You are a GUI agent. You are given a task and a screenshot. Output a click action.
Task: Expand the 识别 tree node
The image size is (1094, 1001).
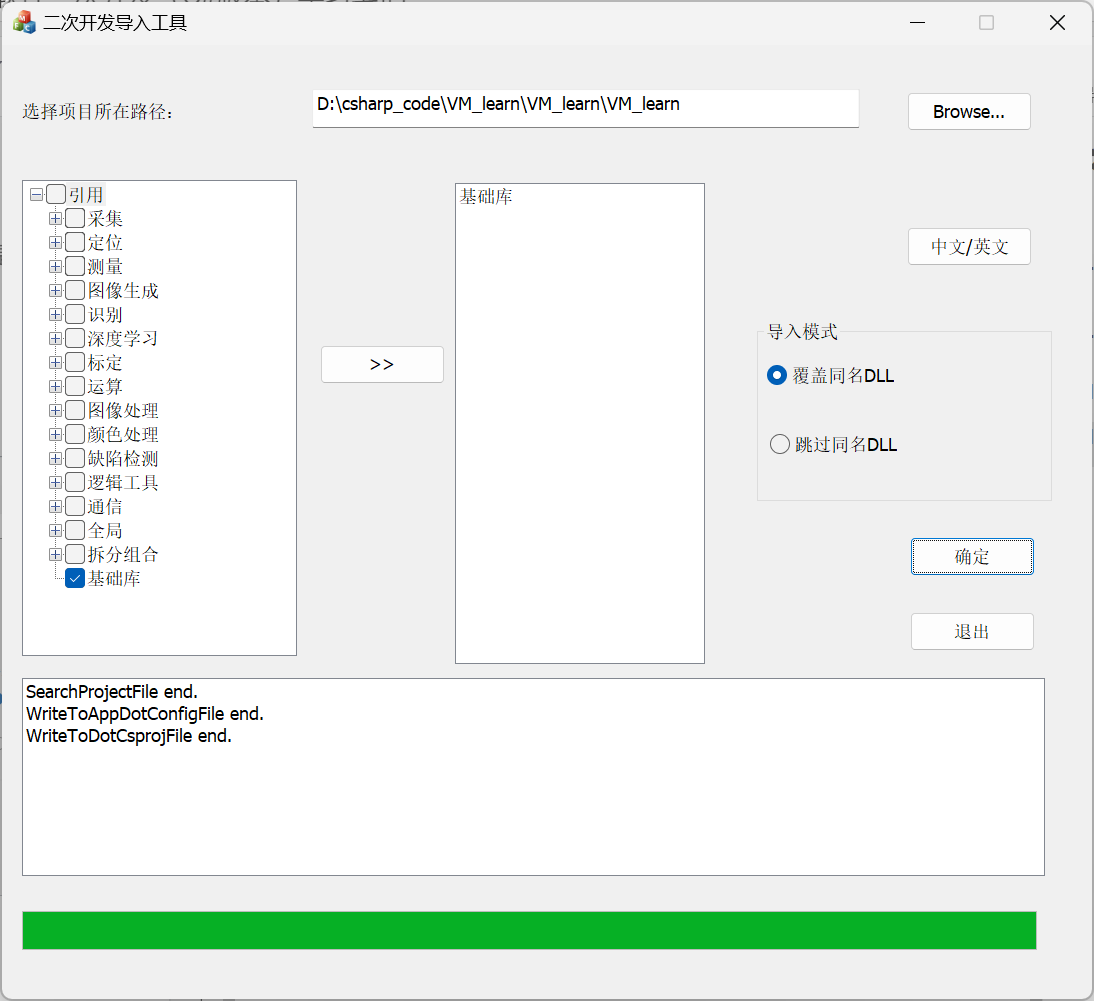55,314
